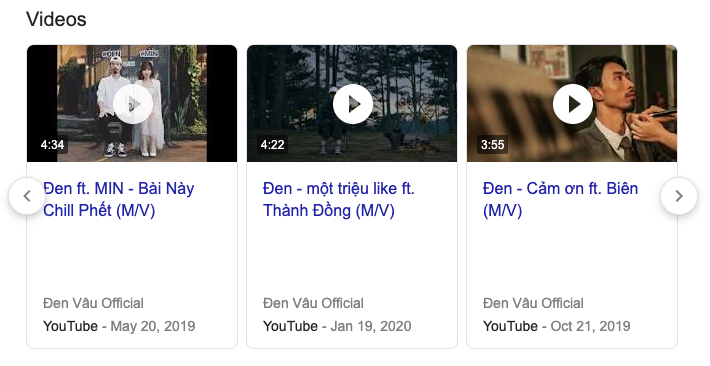Image resolution: width=710 pixels, height=366 pixels.
Task: Click Đen Vâu Official under third video
Action: [x=533, y=303]
